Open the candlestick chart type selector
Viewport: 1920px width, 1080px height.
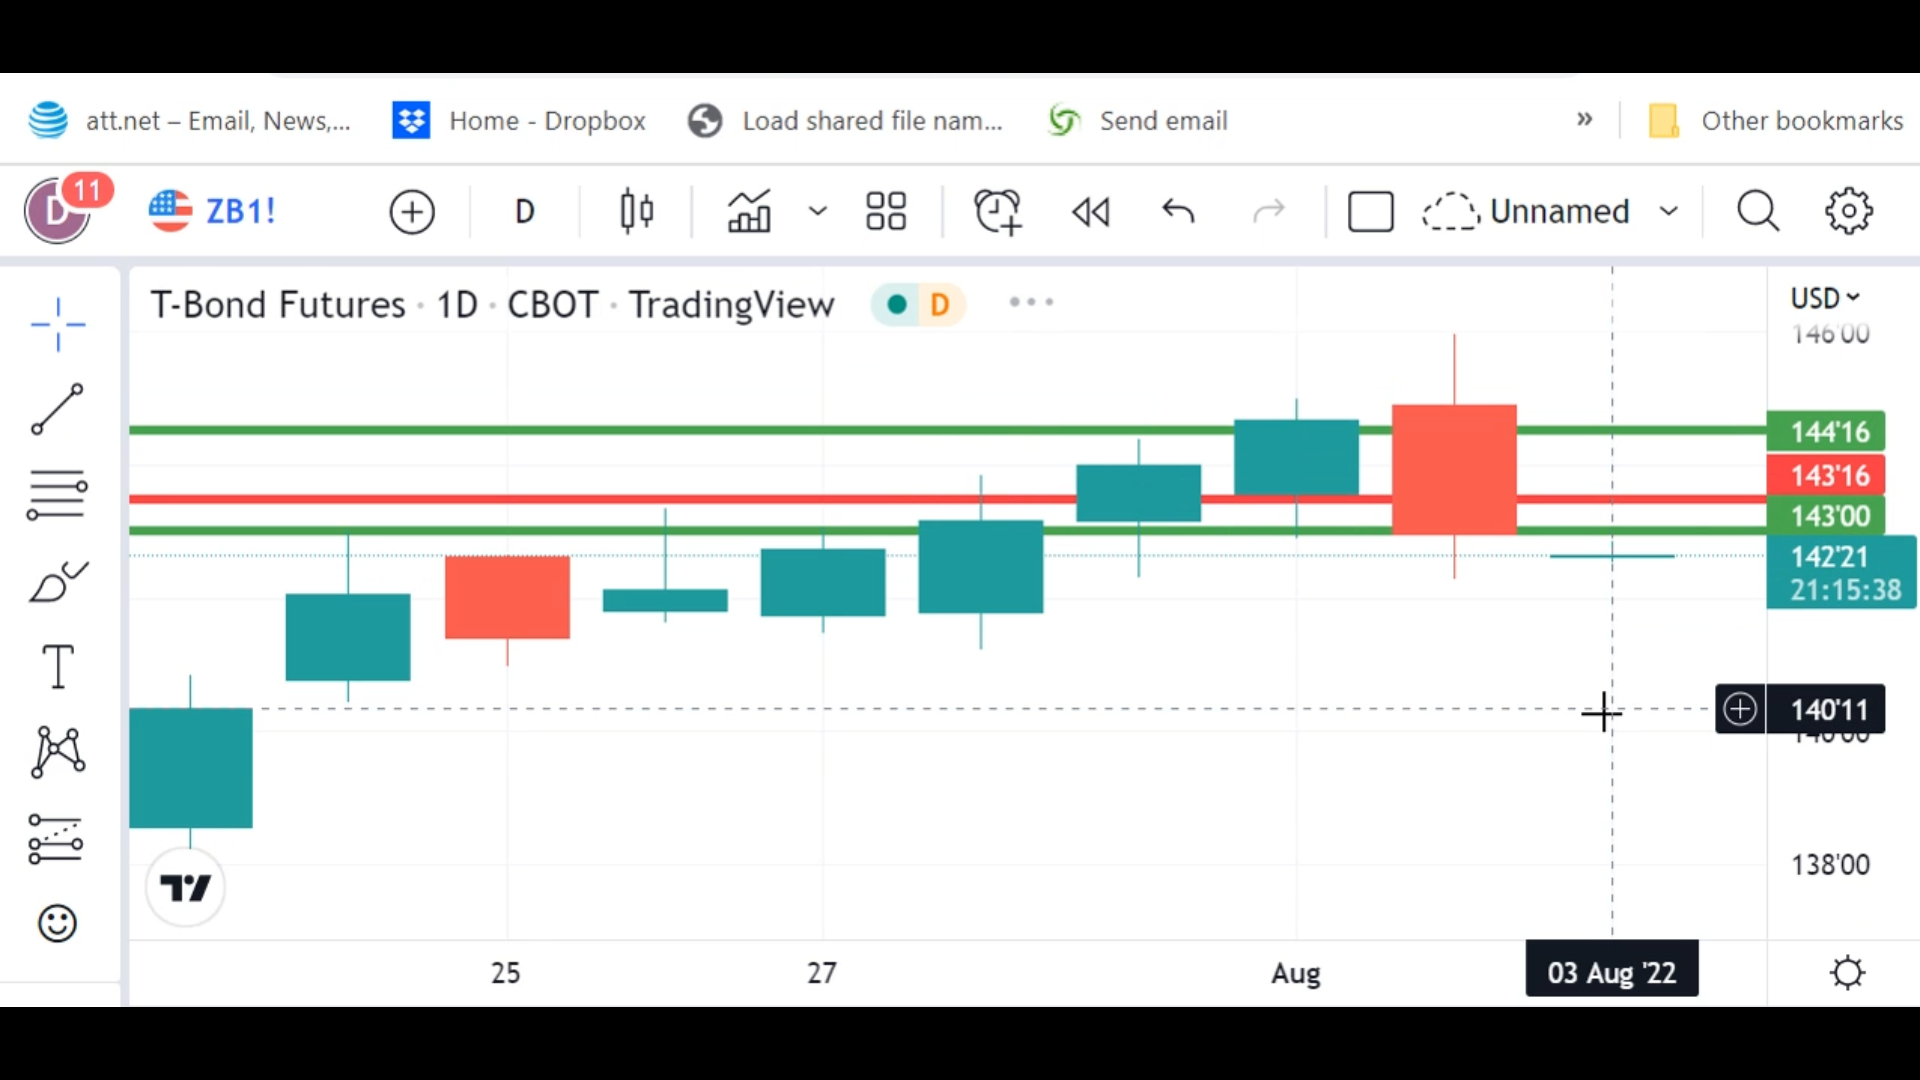click(636, 212)
